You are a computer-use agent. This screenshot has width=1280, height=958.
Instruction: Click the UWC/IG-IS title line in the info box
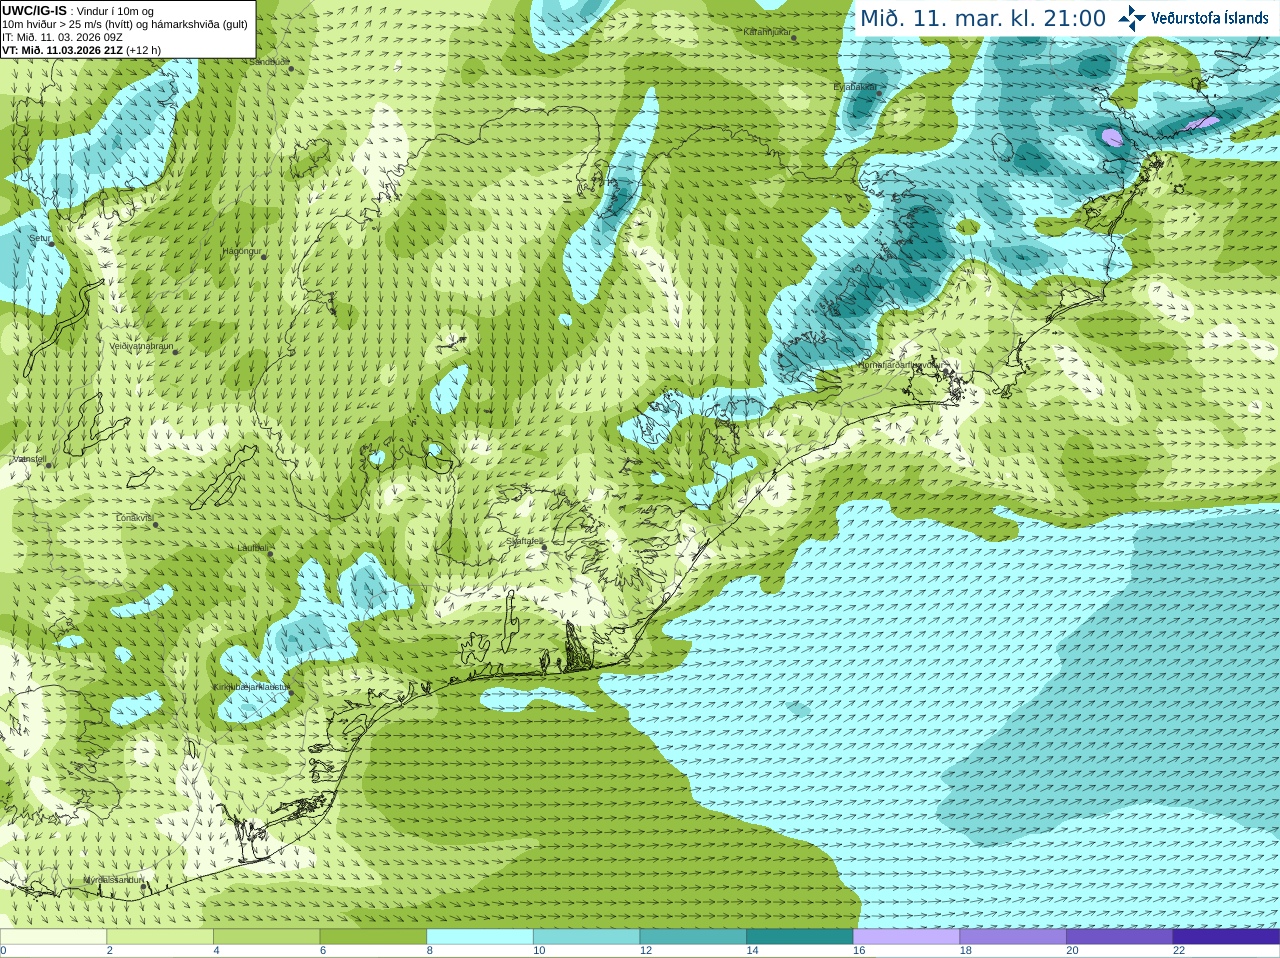click(x=78, y=11)
